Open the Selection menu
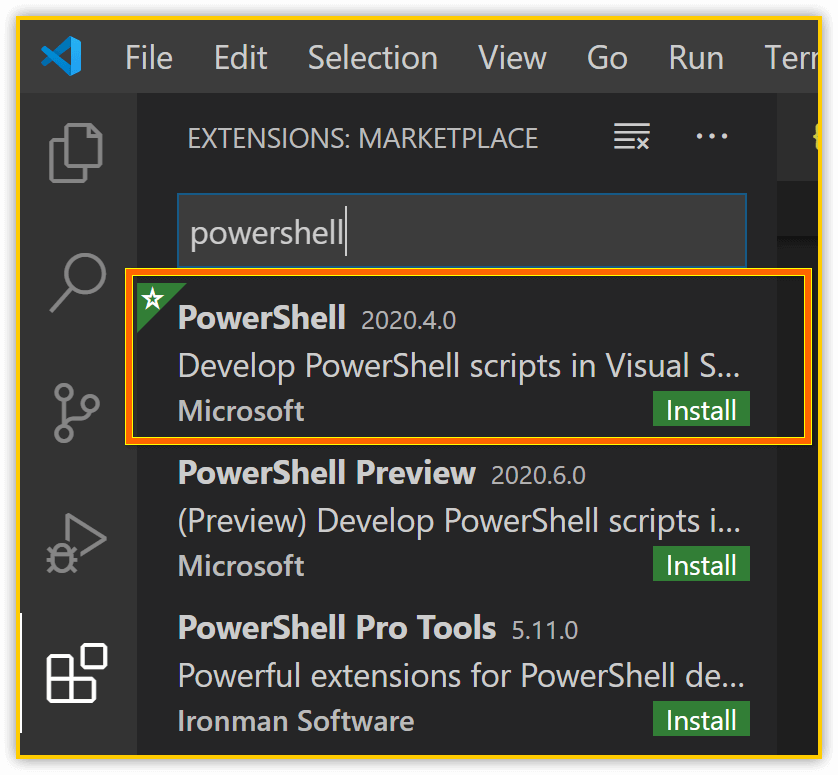This screenshot has width=838, height=775. 373,57
